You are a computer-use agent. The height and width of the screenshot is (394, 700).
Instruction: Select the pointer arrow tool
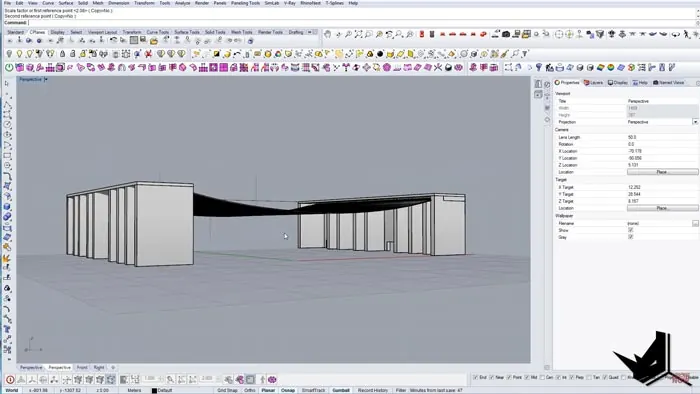7,83
